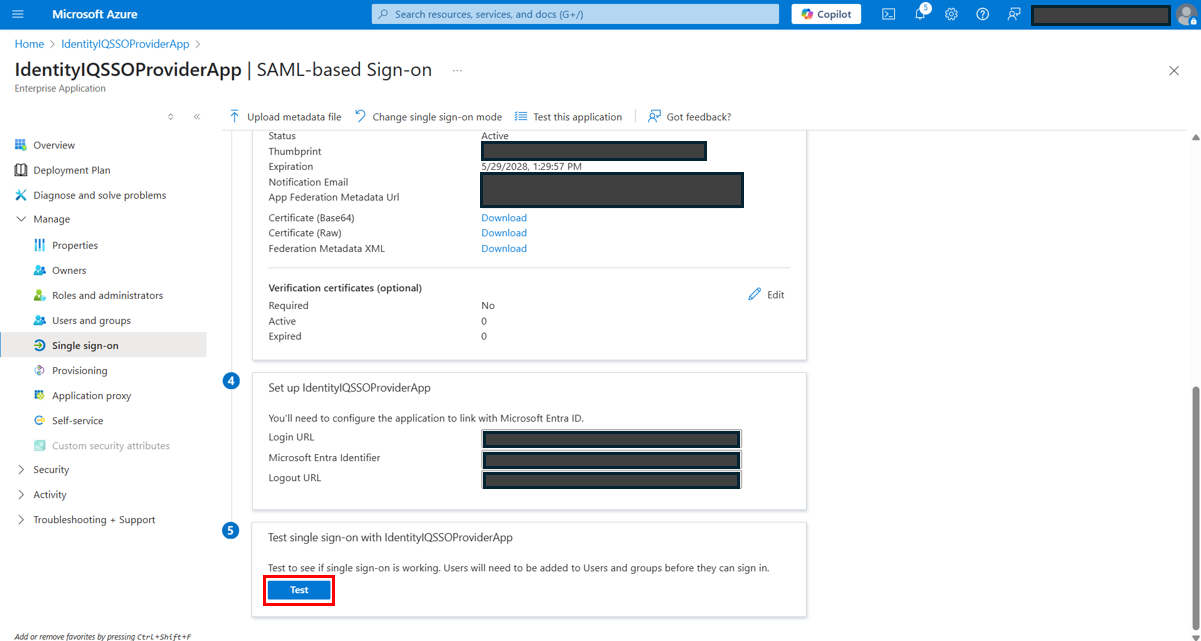Edit verification certificates

click(x=766, y=295)
